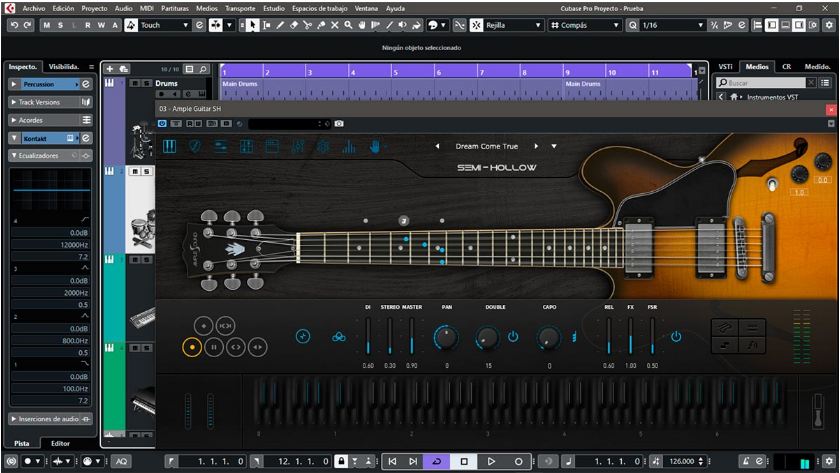Undo the last action in toolbar
Image resolution: width=840 pixels, height=473 pixels.
(14, 25)
